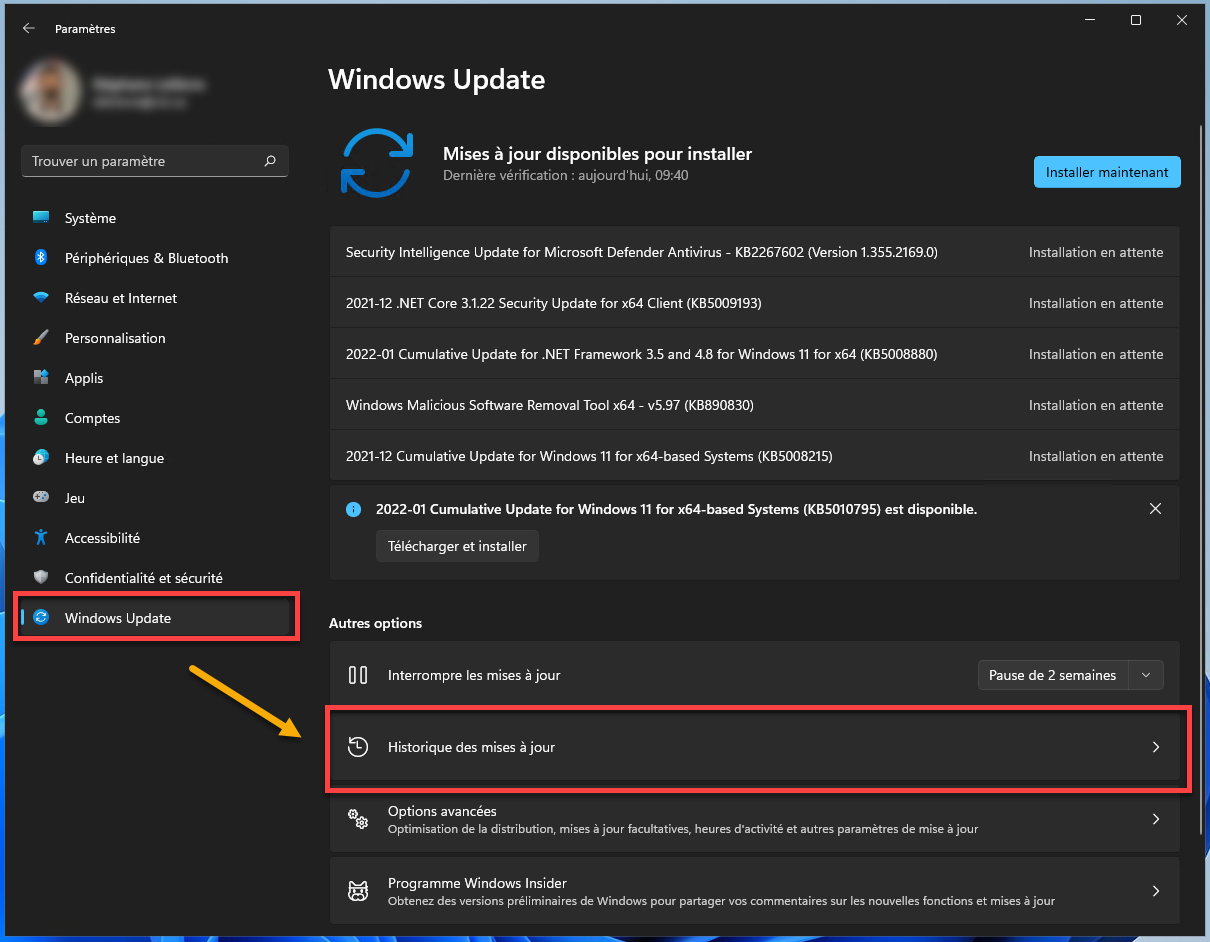Click the Windows Update page heading

[437, 80]
